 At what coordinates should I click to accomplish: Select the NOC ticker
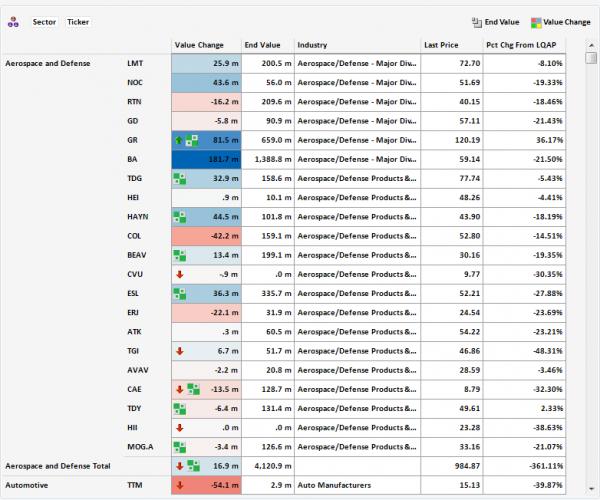pos(135,83)
